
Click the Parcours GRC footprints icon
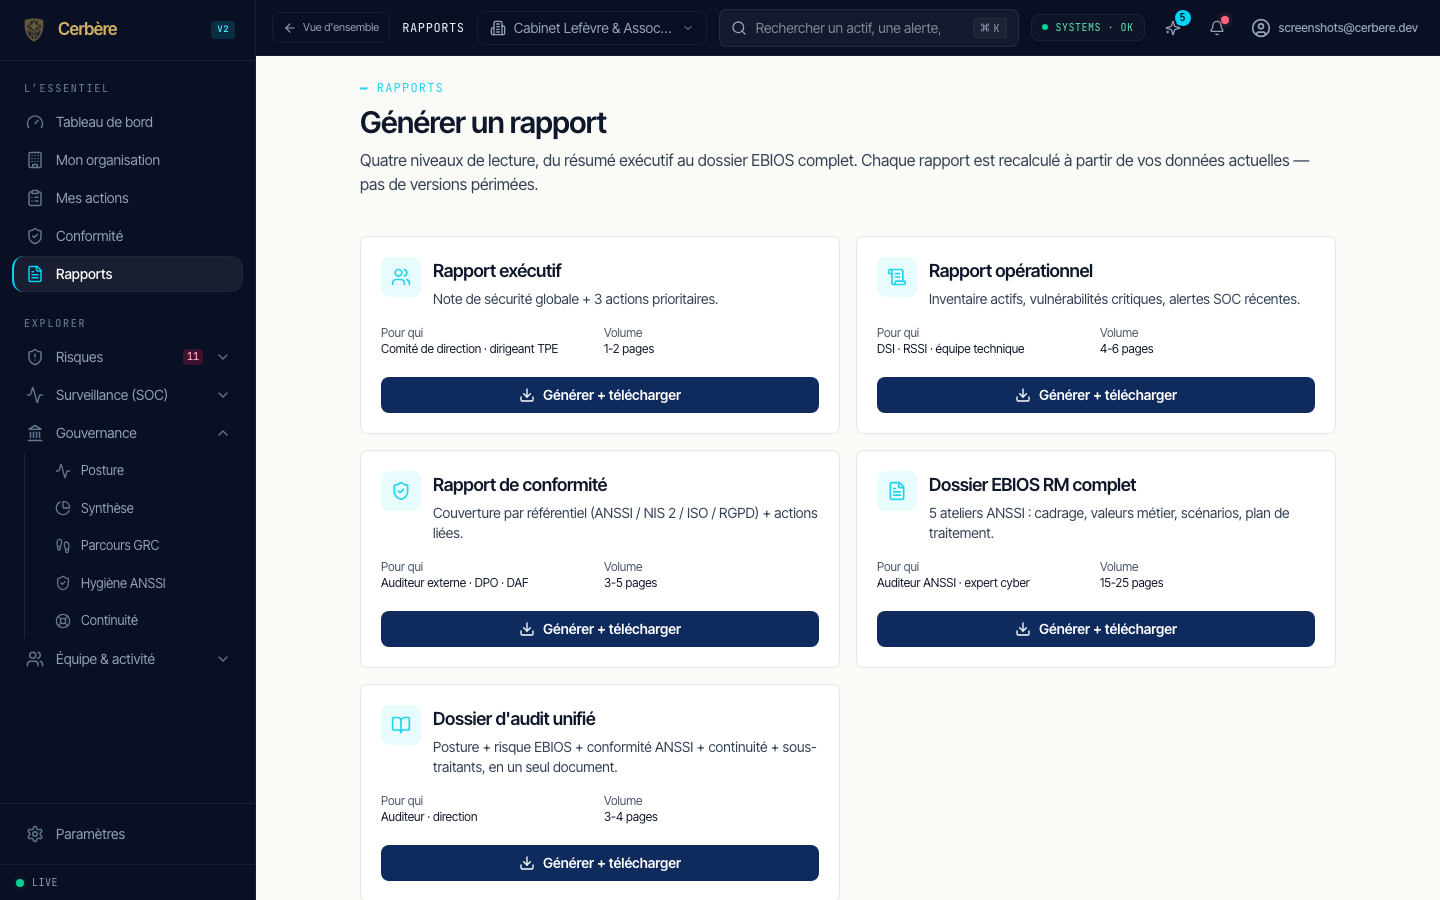[x=63, y=545]
